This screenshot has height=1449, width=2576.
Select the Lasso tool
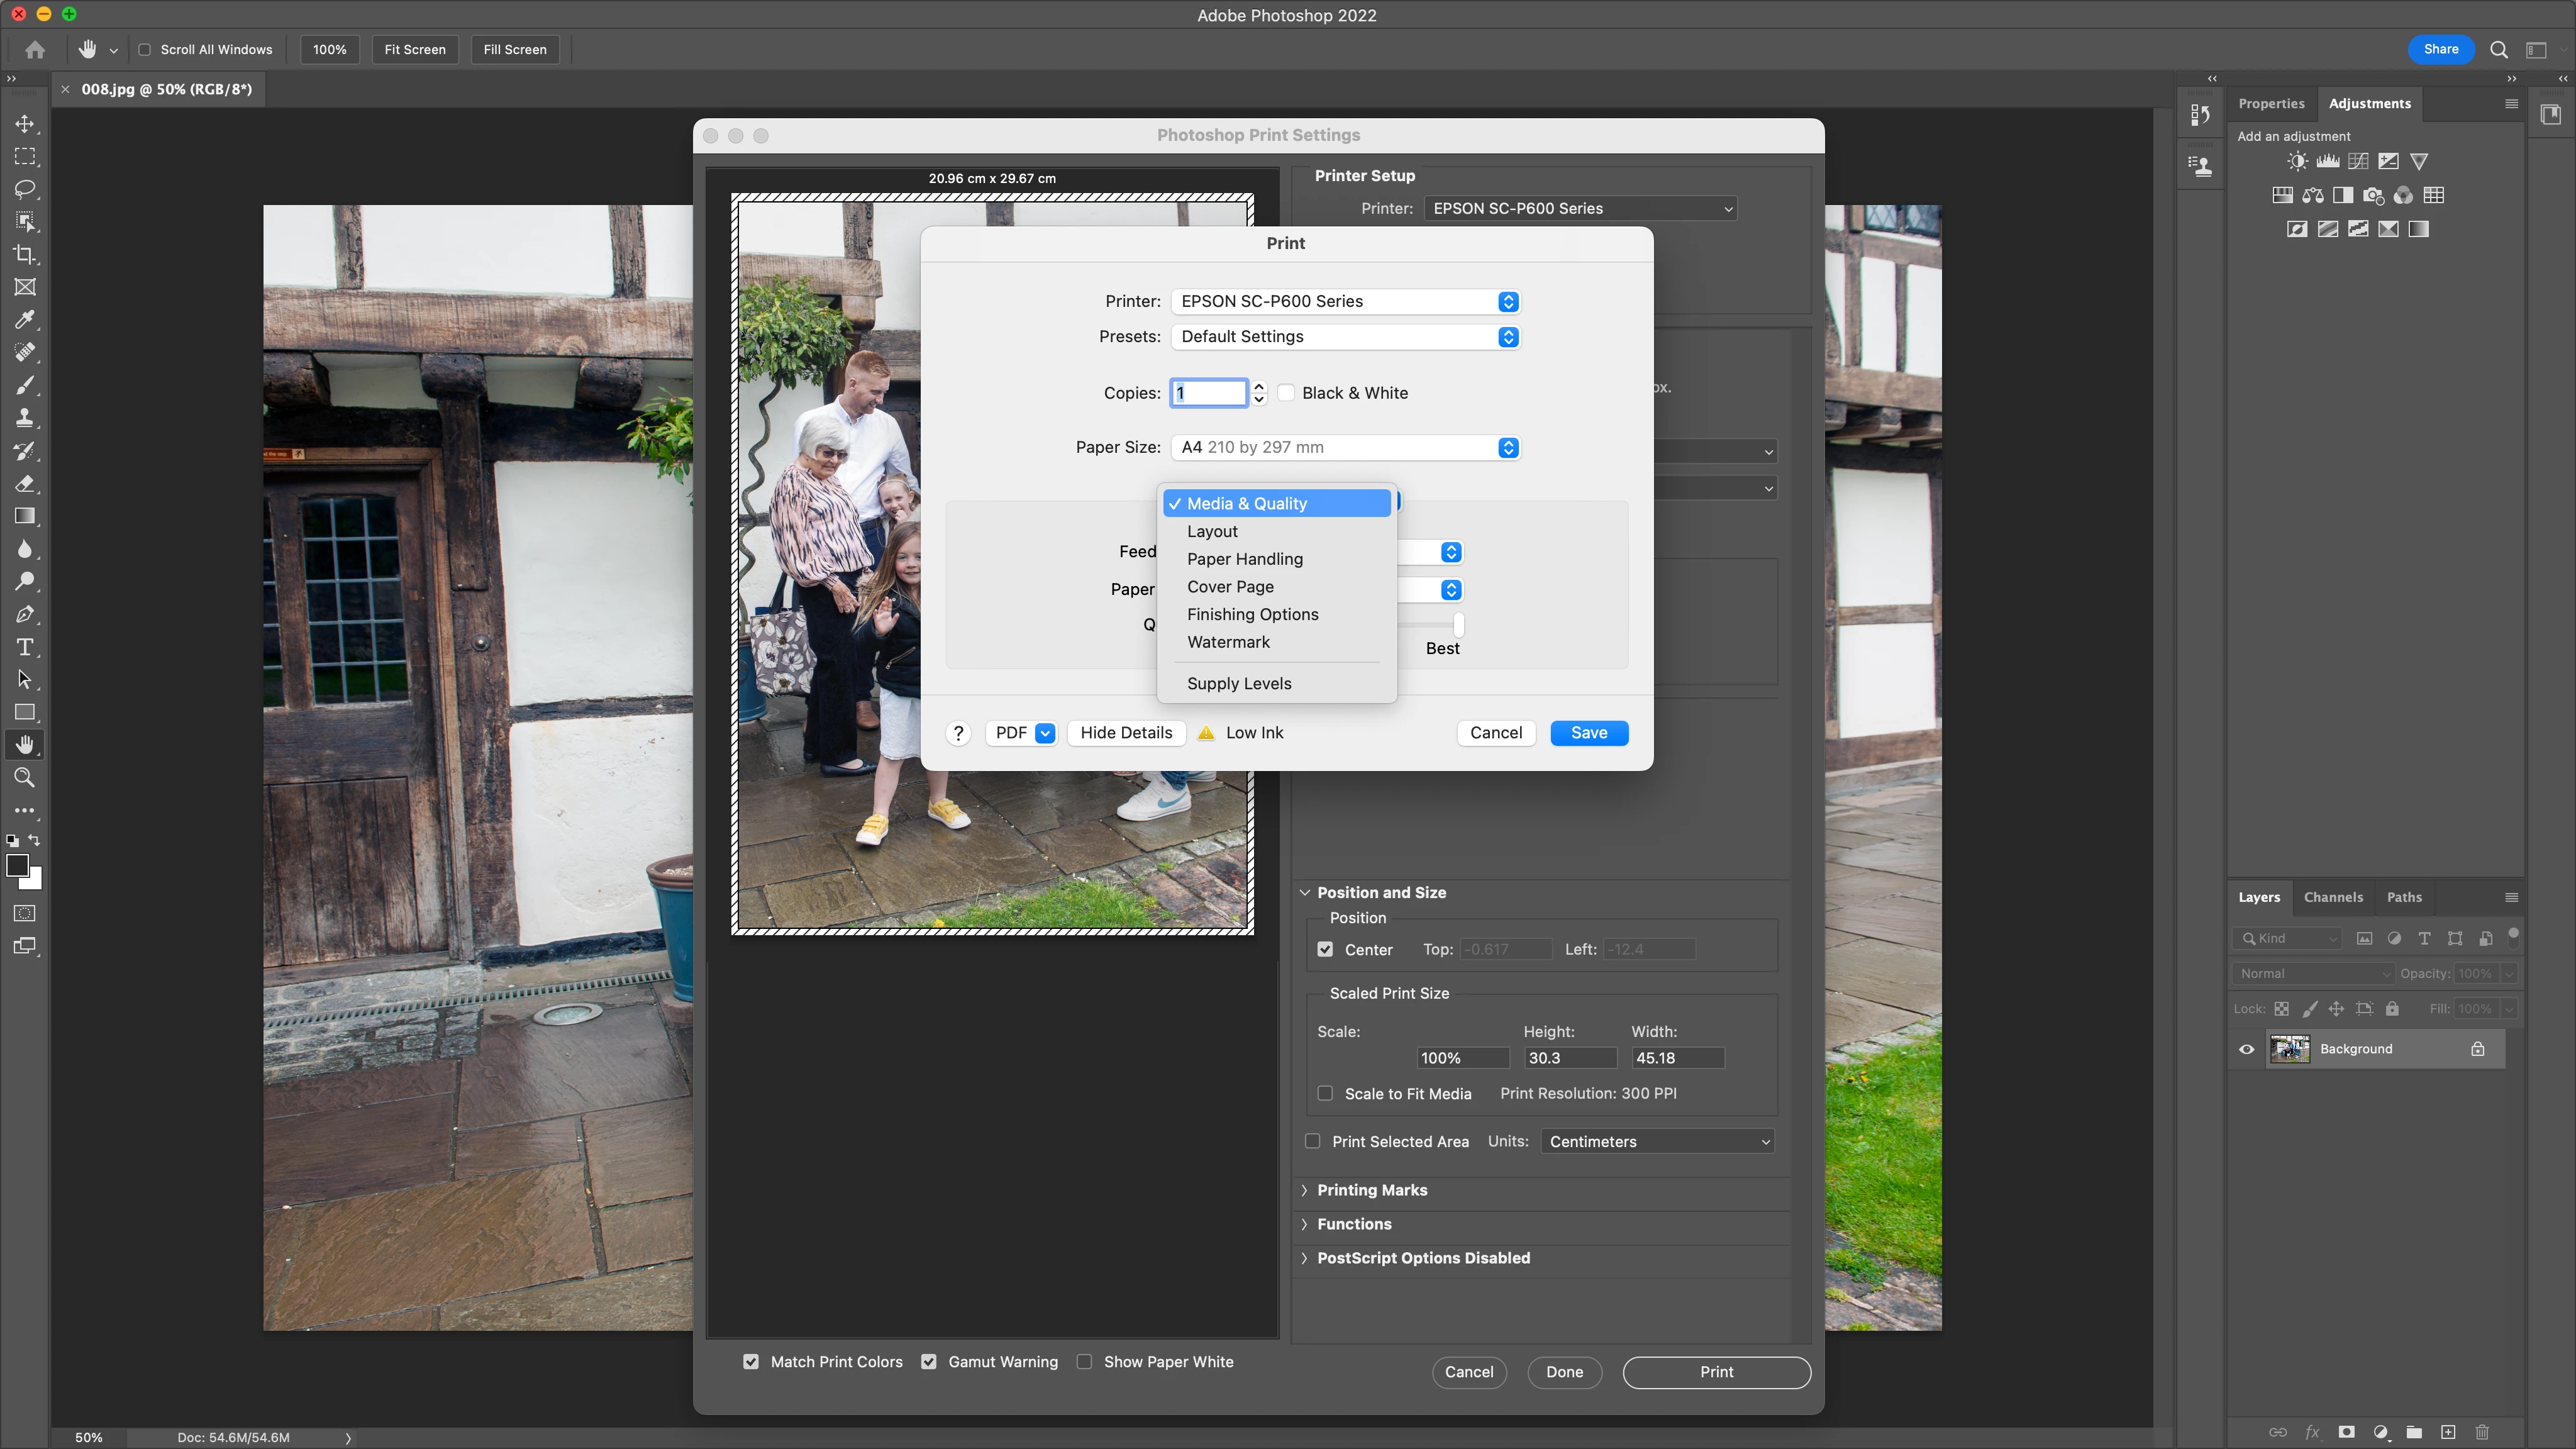pyautogui.click(x=25, y=189)
